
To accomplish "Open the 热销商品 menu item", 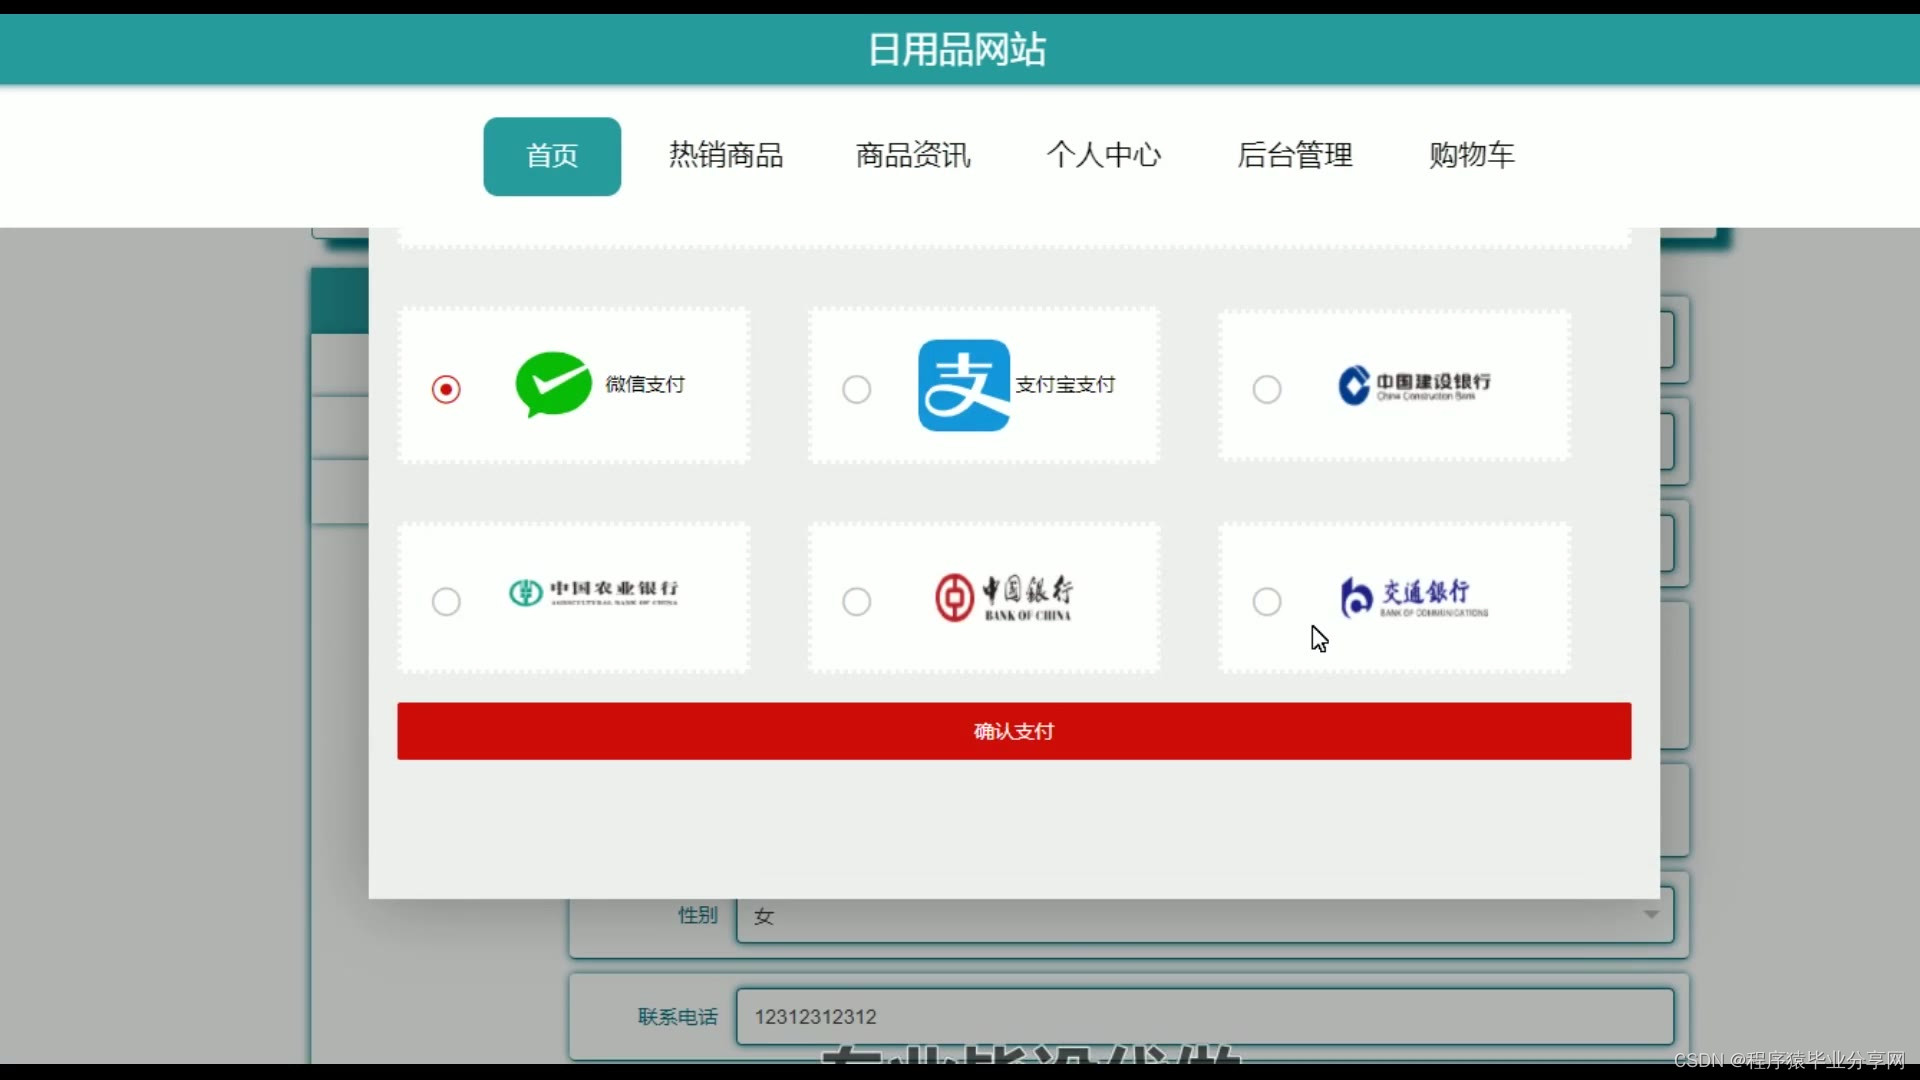I will (725, 156).
